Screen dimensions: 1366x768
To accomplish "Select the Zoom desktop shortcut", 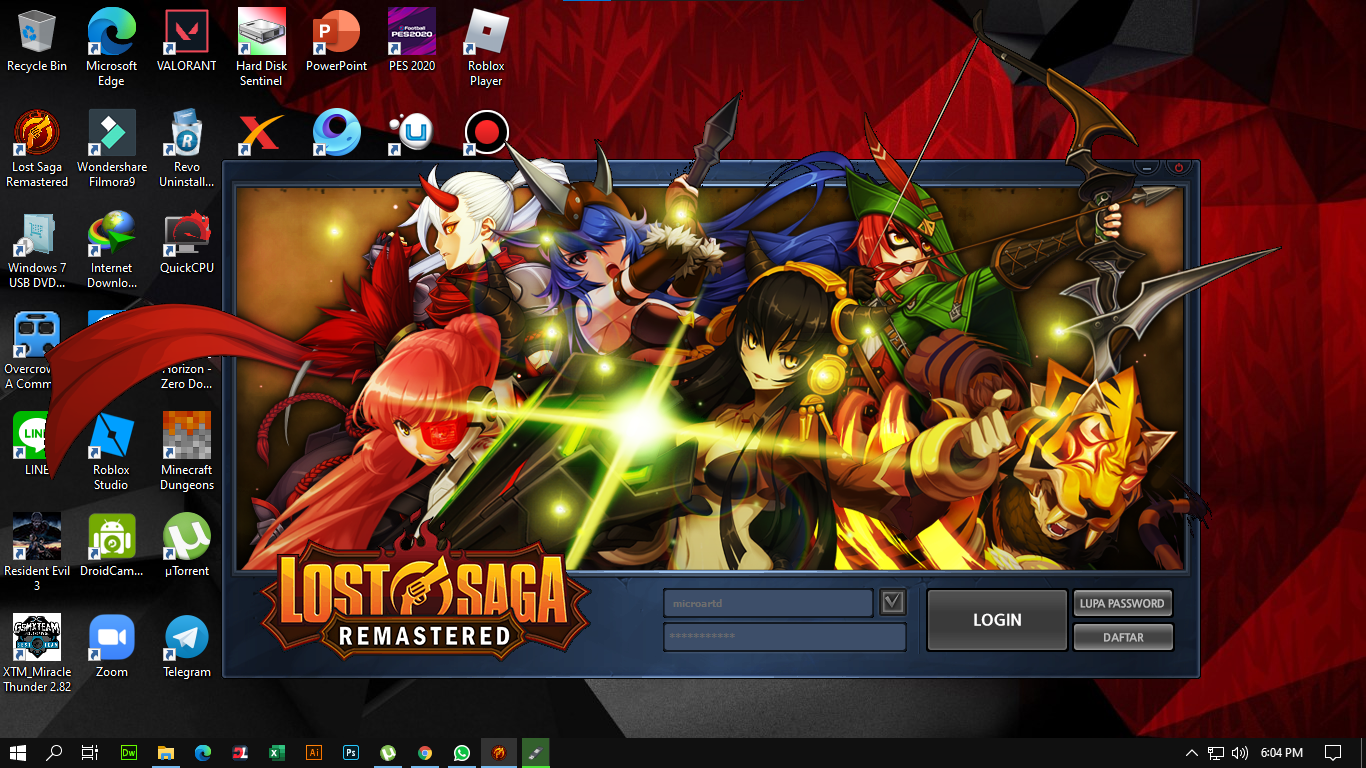I will 111,647.
